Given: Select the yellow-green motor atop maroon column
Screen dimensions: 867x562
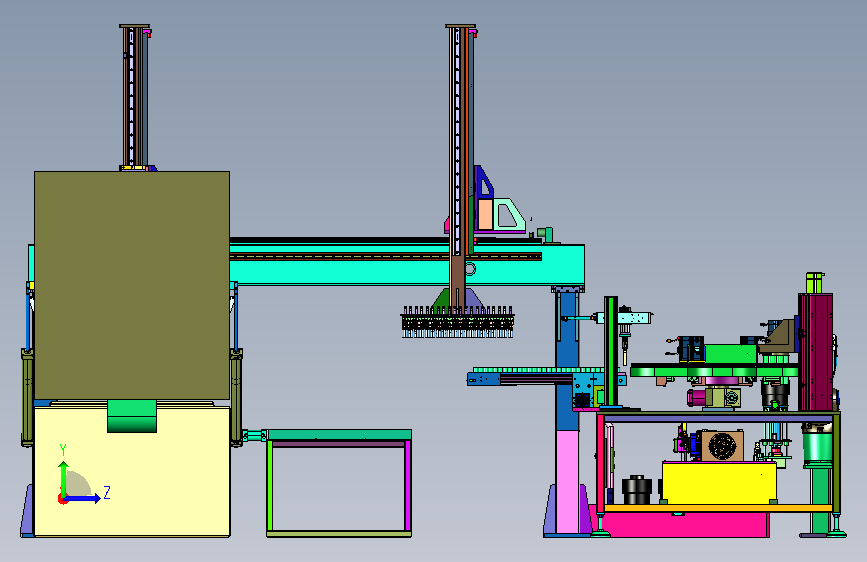Looking at the screenshot, I should tap(814, 283).
